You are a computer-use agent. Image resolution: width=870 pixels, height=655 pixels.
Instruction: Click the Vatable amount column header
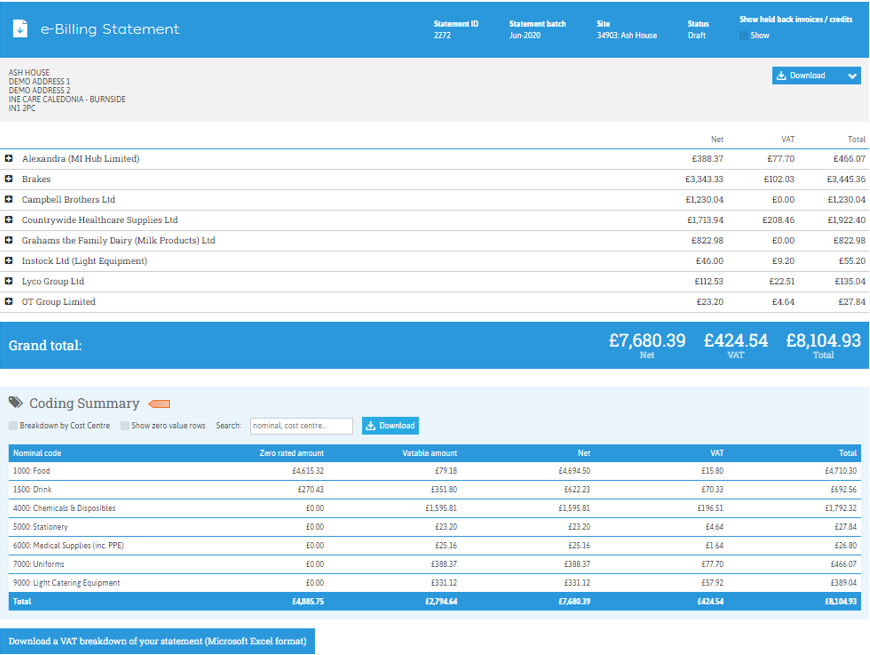[x=429, y=453]
